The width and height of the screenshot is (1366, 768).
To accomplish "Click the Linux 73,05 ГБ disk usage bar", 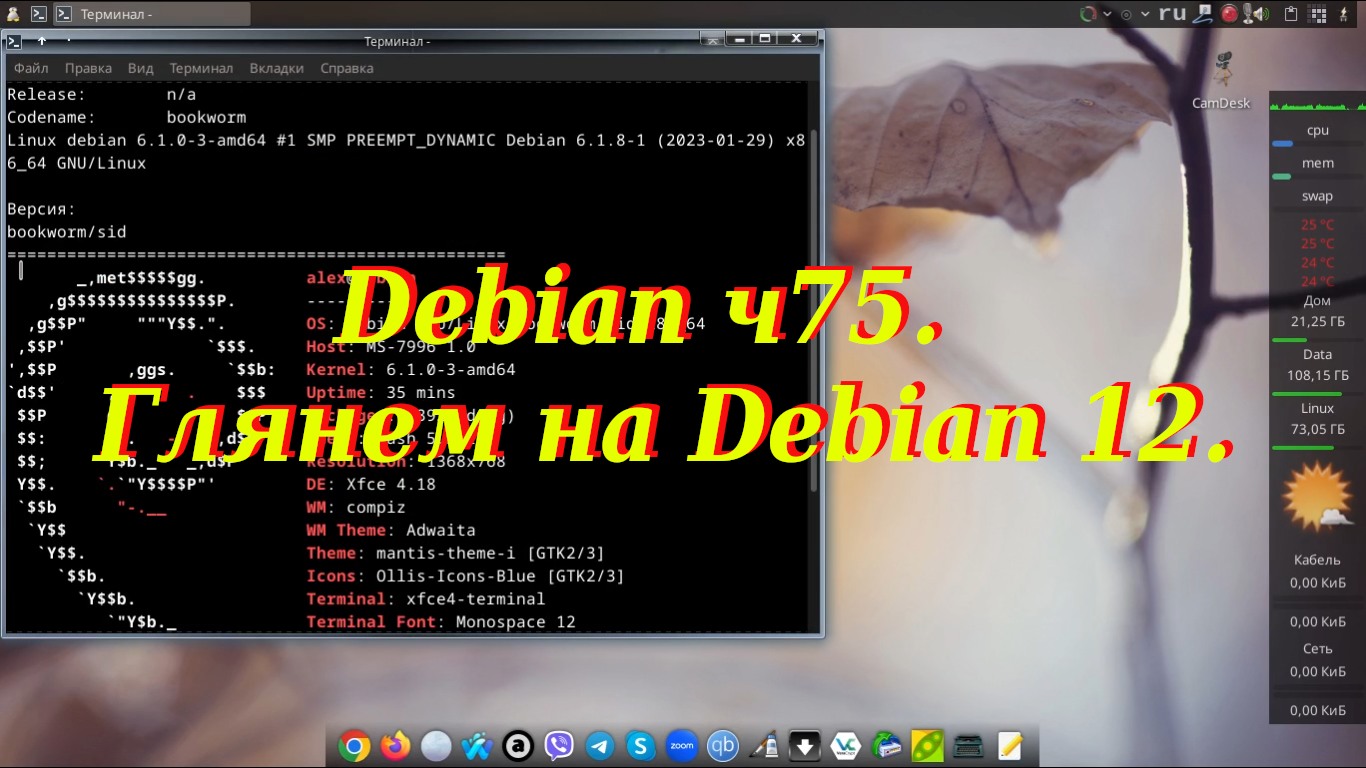I will point(1317,448).
